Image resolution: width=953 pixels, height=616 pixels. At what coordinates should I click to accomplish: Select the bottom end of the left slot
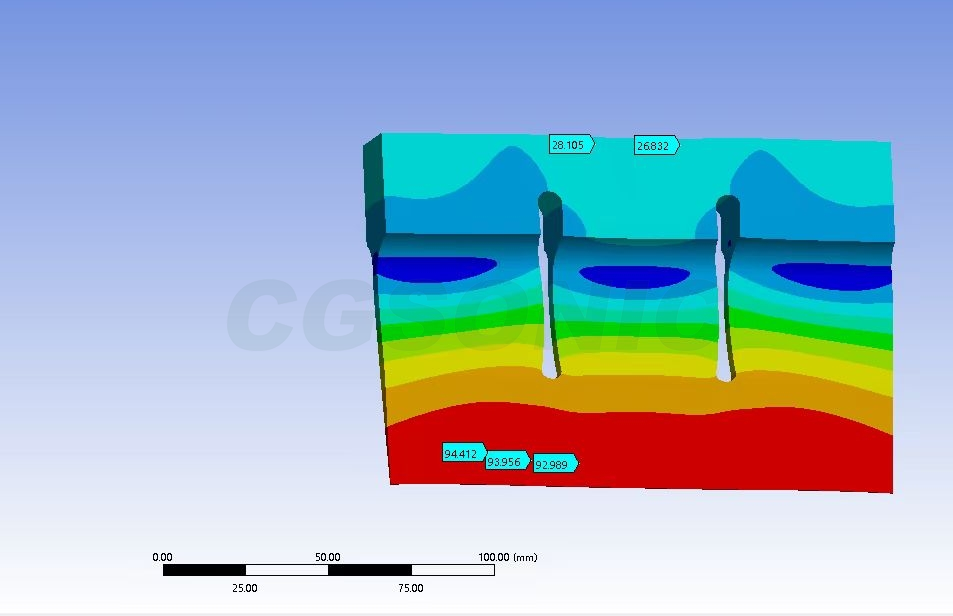pos(548,371)
